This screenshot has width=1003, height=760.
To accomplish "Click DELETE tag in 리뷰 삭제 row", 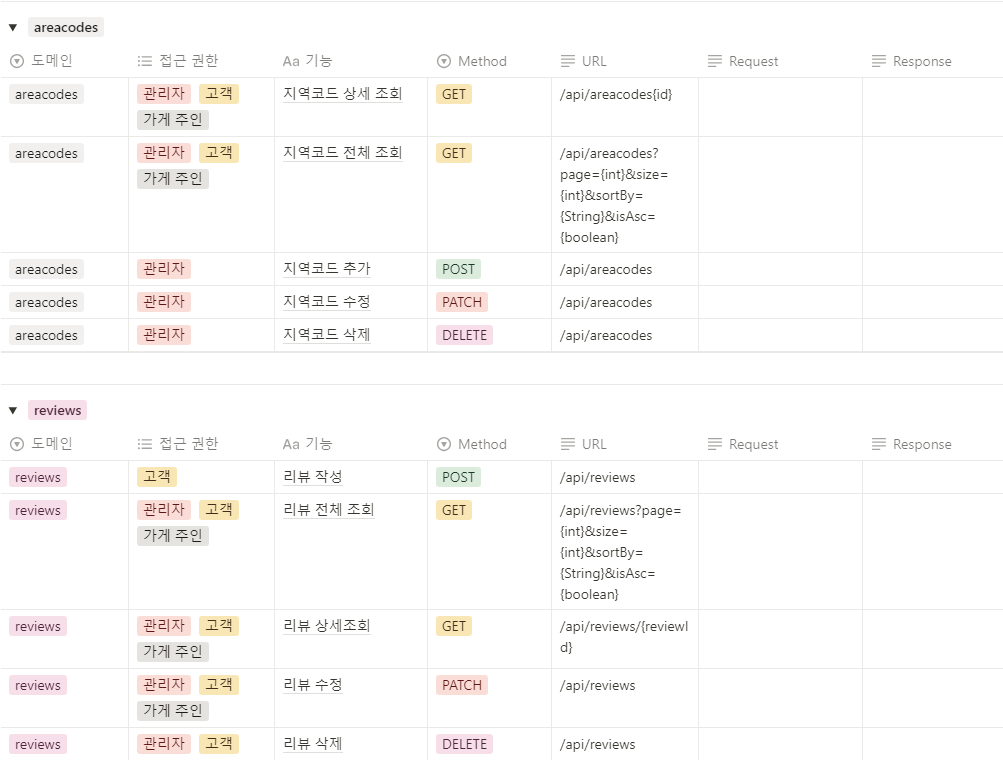I will 464,744.
